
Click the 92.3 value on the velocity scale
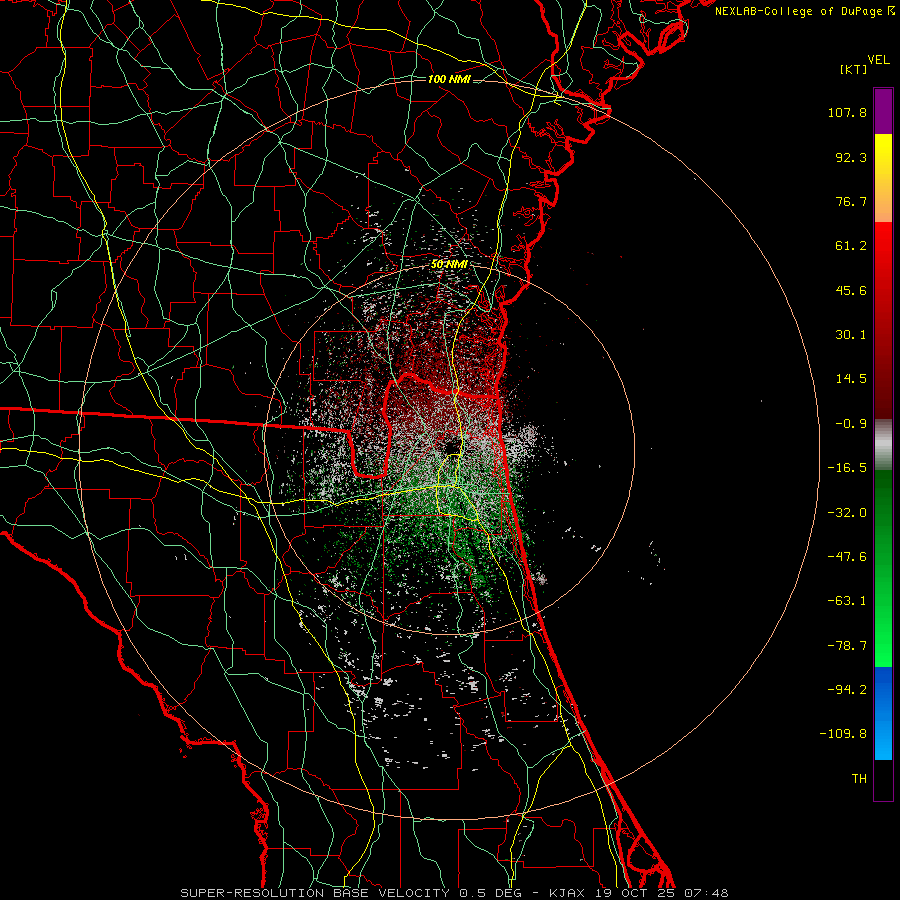851,157
